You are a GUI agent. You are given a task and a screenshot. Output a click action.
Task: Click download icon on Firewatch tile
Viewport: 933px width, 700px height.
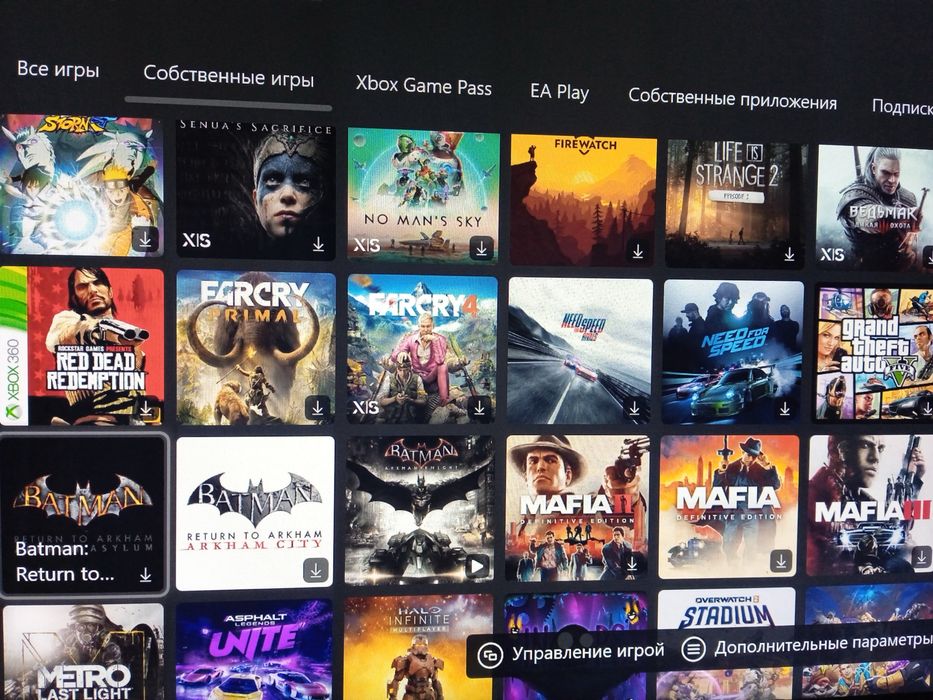(x=637, y=252)
